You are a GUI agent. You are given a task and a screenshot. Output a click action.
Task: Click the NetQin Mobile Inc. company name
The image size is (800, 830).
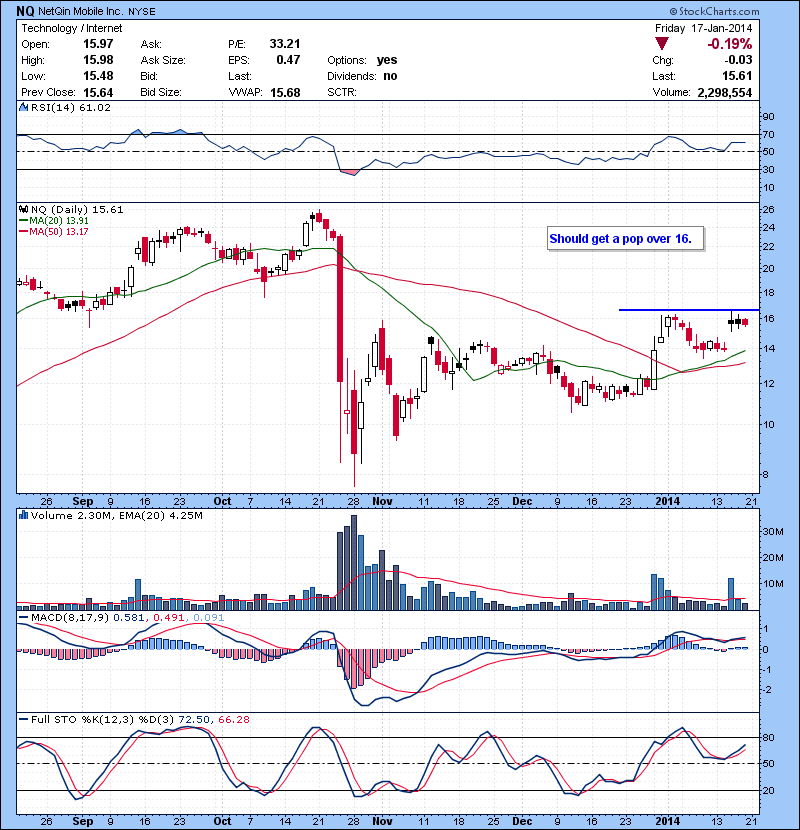pos(81,12)
